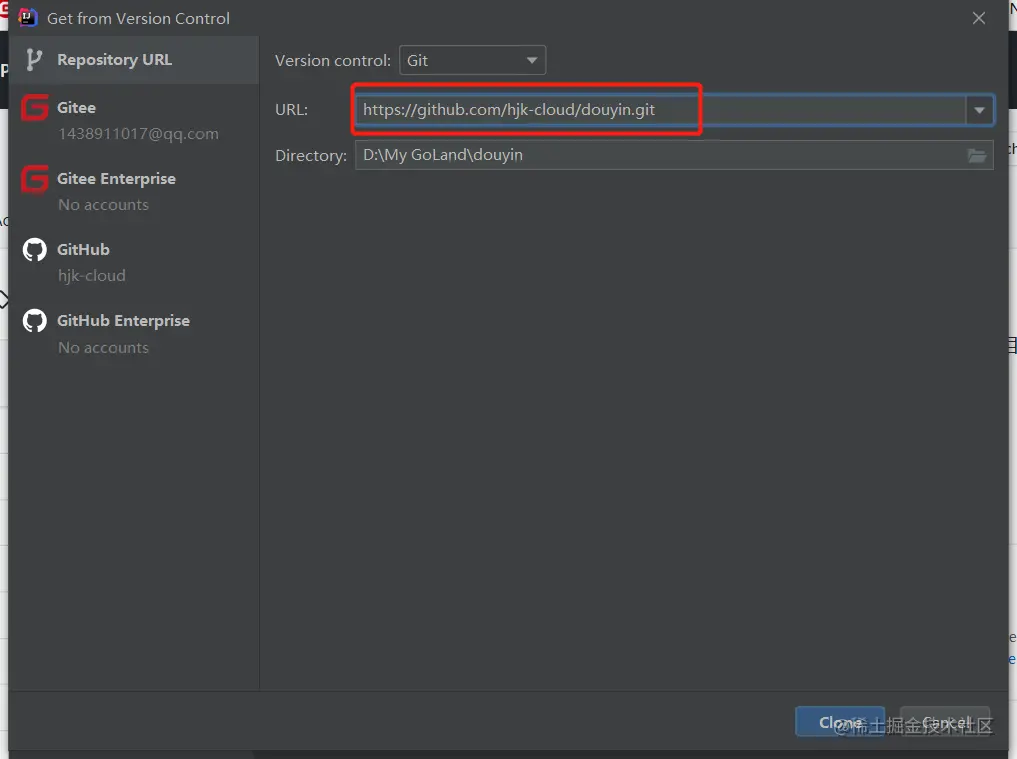The width and height of the screenshot is (1017, 759).
Task: Open the Version control Git dropdown
Action: 472,60
